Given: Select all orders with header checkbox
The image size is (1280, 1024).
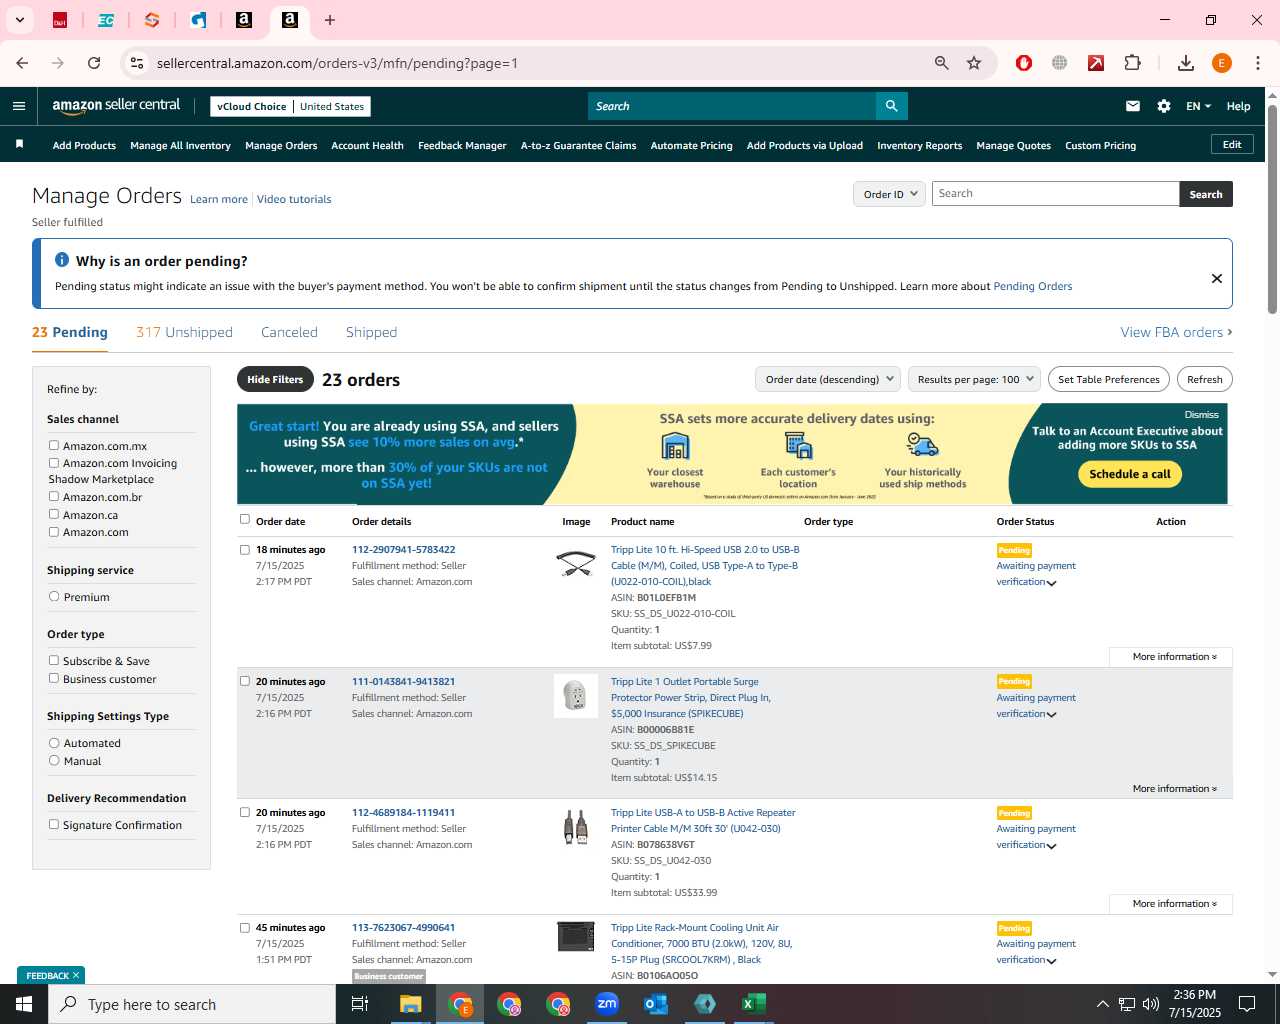Looking at the screenshot, I should point(245,519).
